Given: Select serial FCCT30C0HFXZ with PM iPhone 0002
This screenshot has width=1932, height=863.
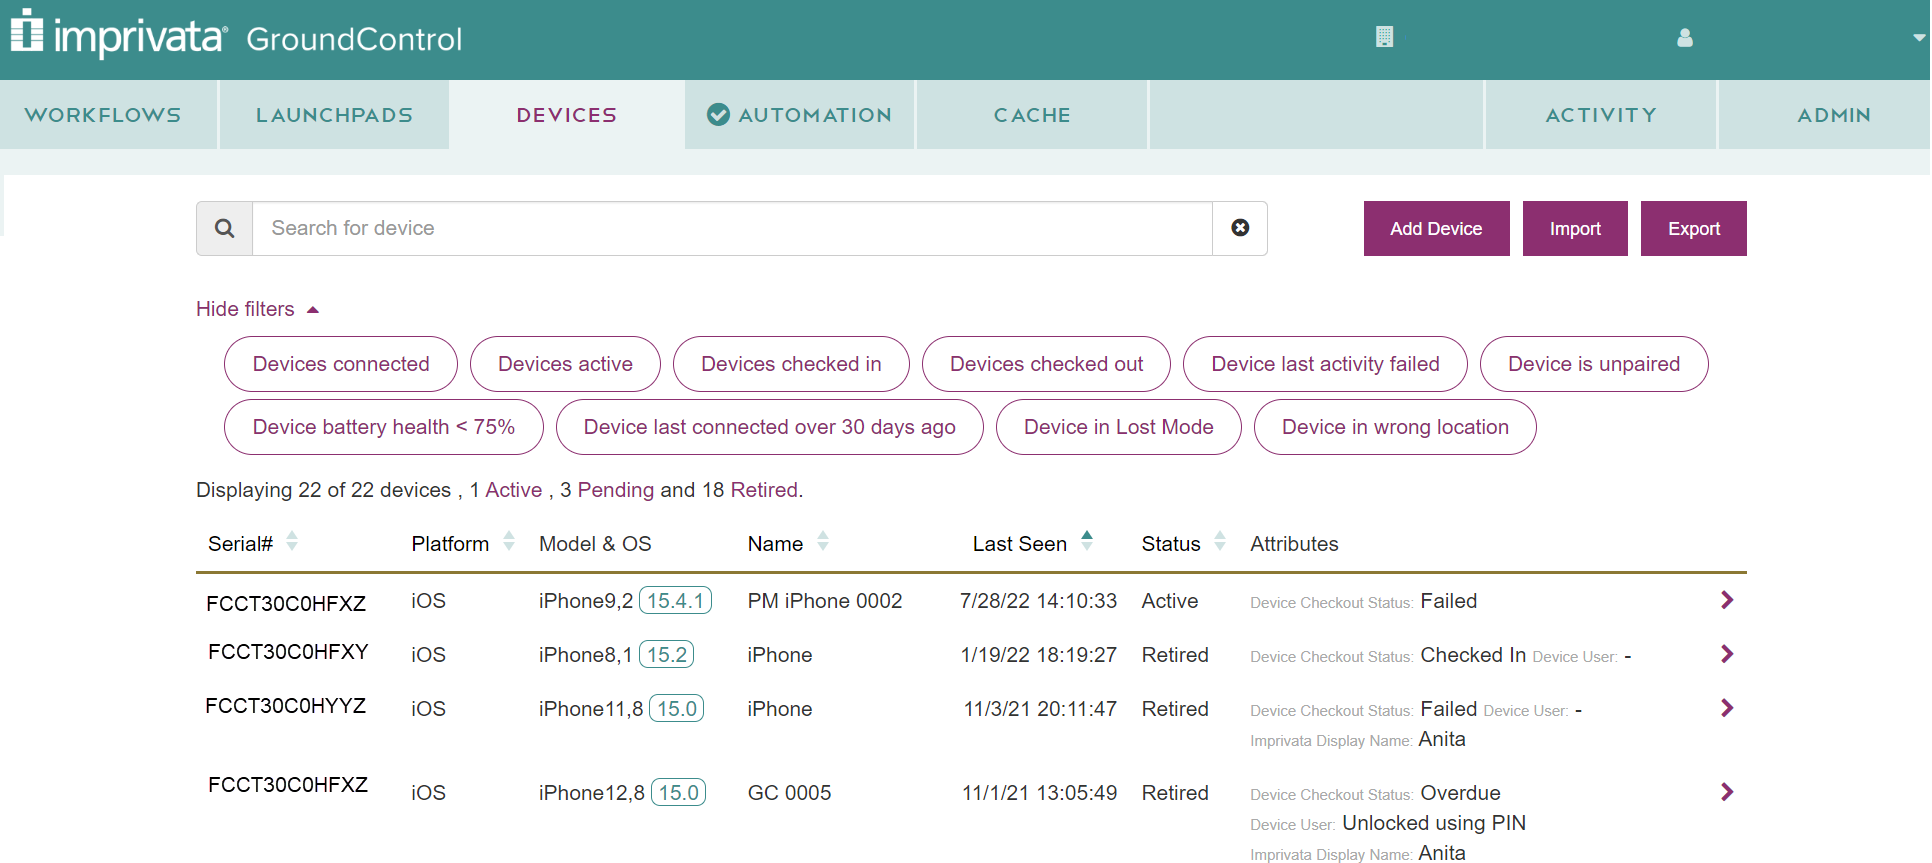Looking at the screenshot, I should point(286,604).
